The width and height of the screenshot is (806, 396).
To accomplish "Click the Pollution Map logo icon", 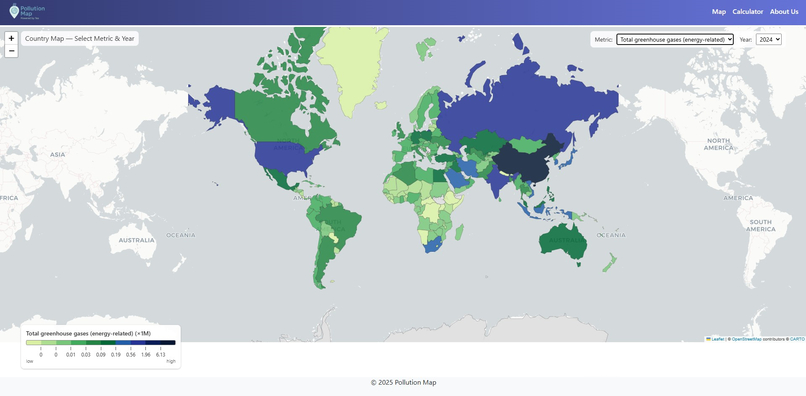I will click(x=14, y=11).
